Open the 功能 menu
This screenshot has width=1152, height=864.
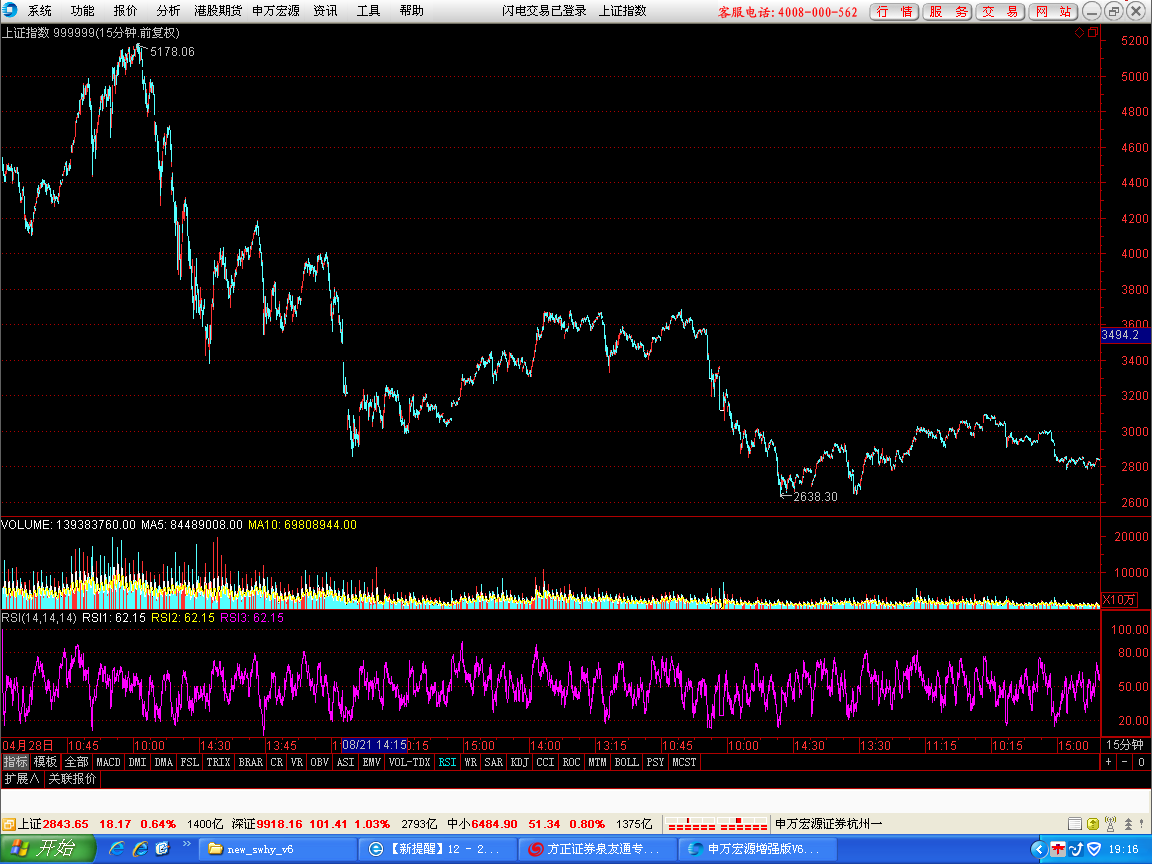[x=82, y=11]
